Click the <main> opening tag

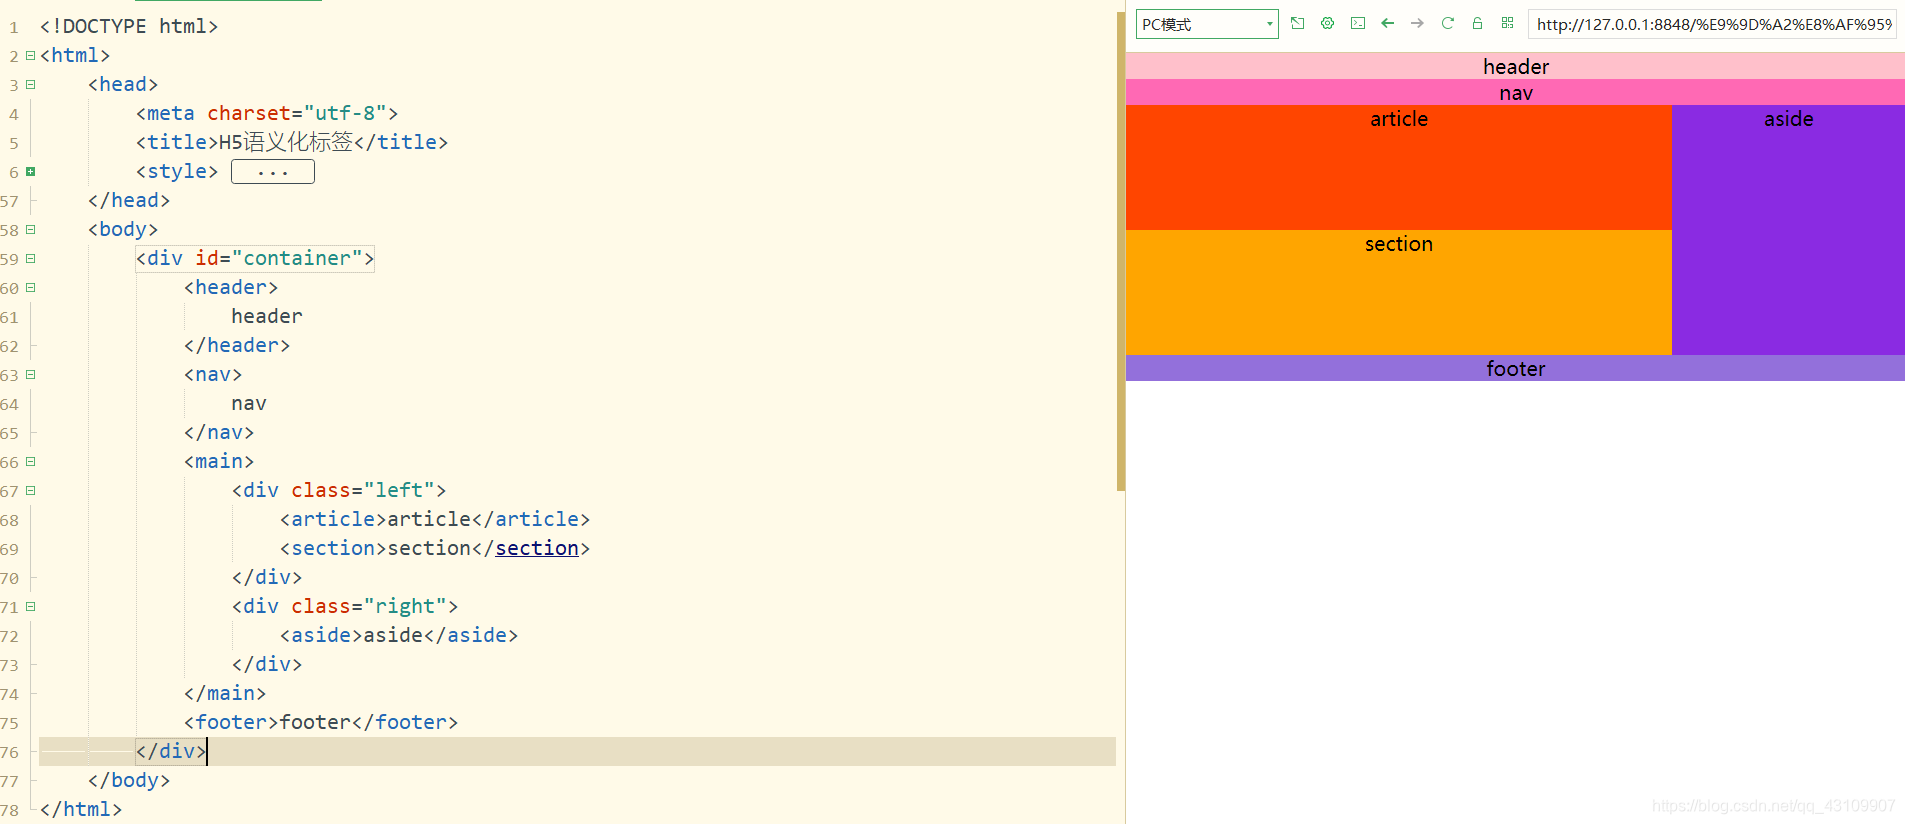pos(219,461)
